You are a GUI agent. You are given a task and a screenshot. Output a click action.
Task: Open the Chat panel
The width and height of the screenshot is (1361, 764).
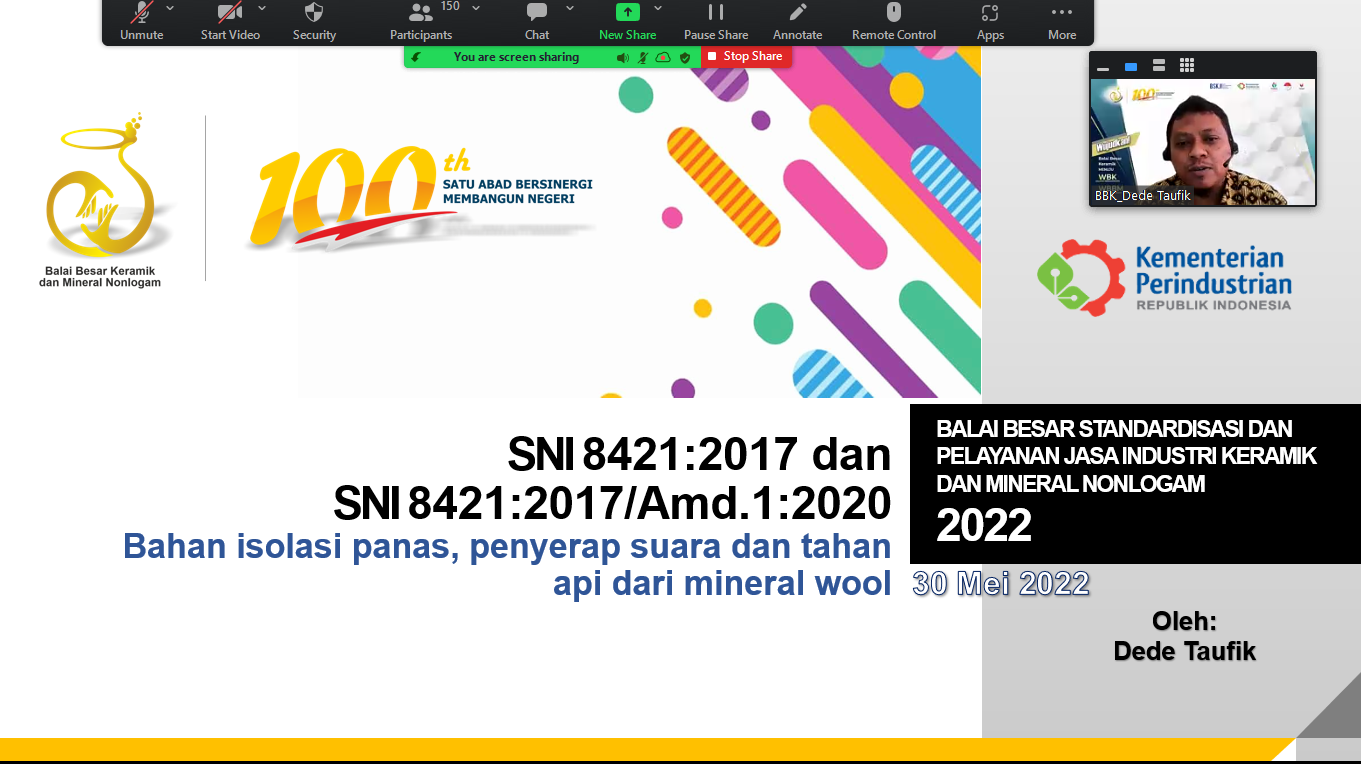pos(537,22)
